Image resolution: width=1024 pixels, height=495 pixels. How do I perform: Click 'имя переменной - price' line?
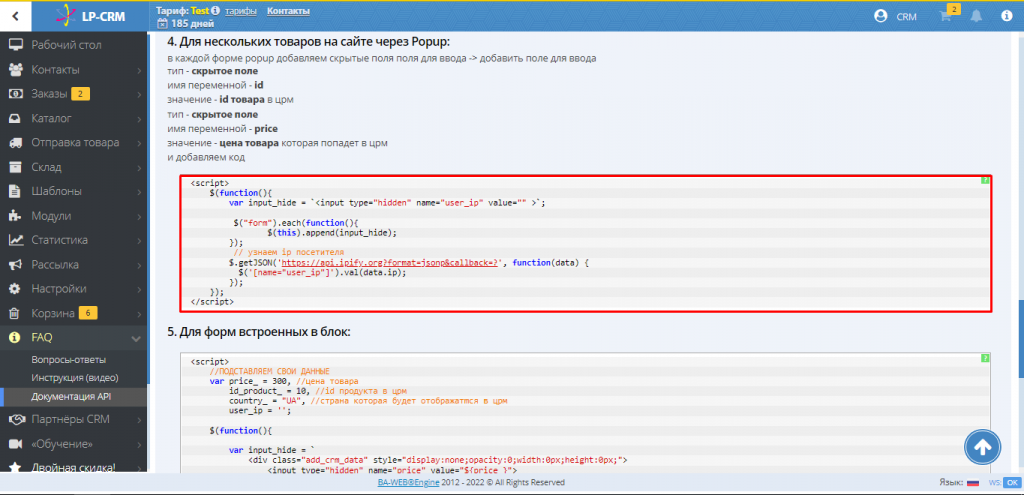click(x=223, y=129)
